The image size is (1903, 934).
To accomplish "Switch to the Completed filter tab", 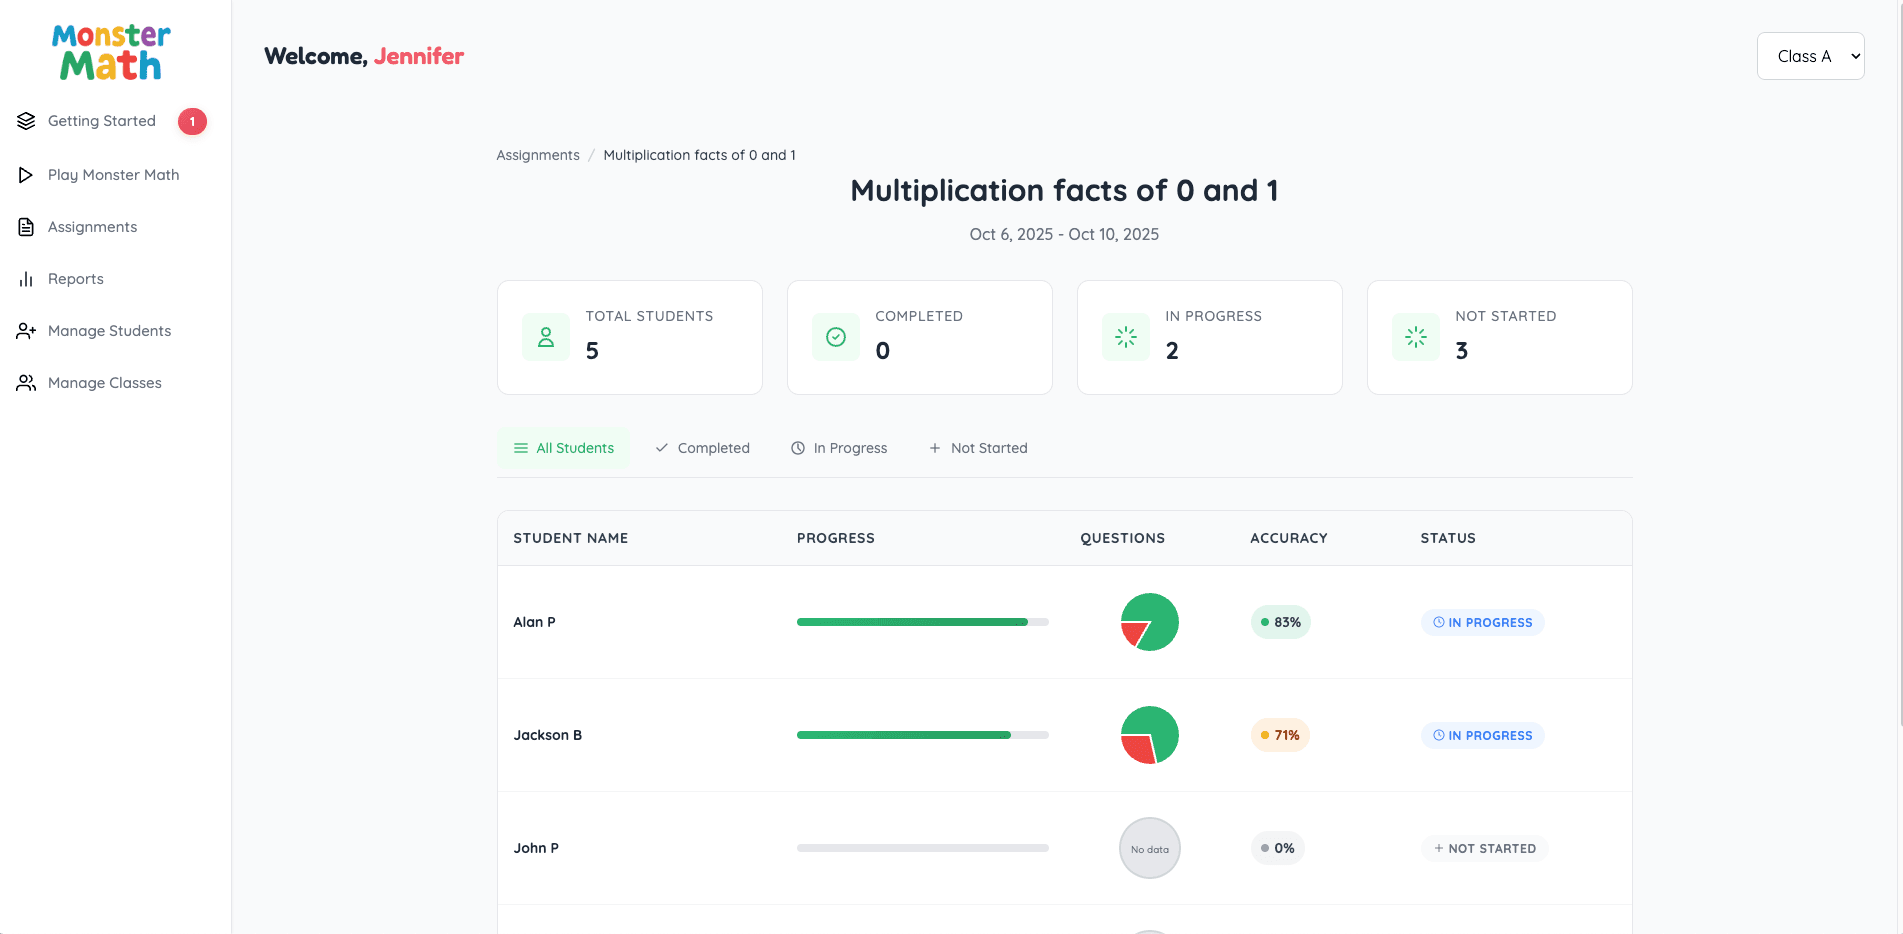I will tap(702, 448).
